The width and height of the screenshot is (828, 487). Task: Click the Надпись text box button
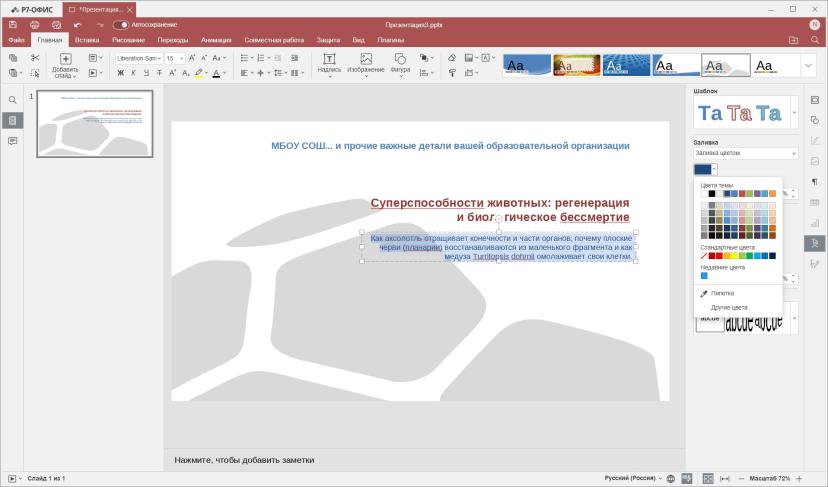pos(329,65)
